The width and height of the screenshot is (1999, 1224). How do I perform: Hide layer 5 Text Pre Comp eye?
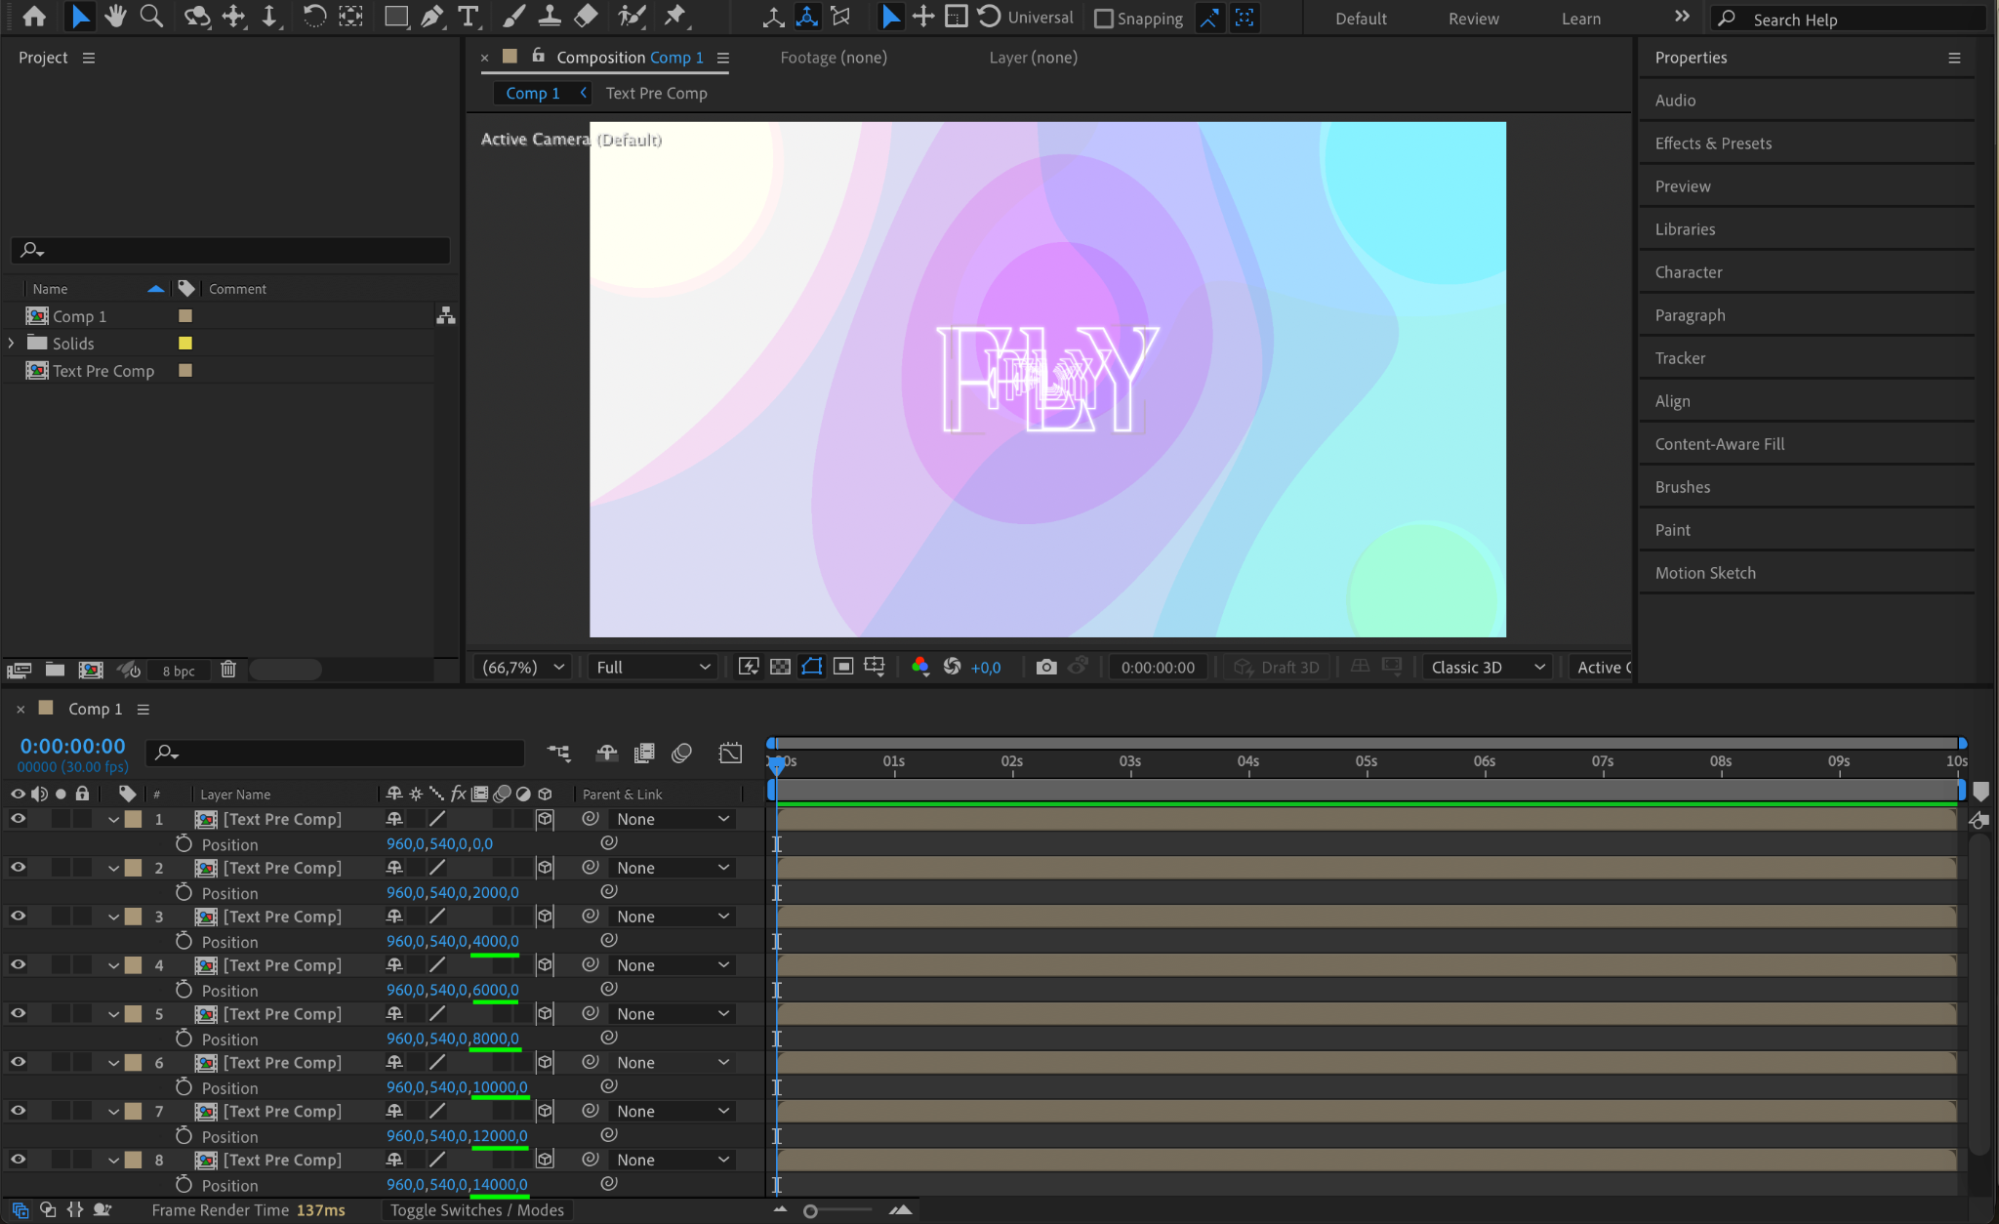coord(18,1014)
